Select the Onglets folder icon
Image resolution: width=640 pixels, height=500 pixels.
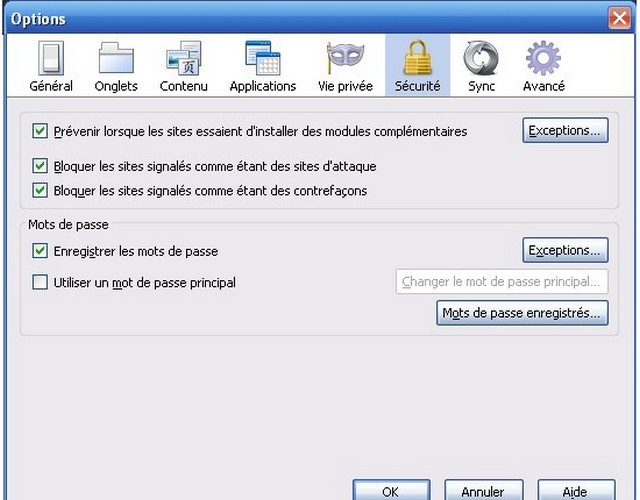[116, 58]
